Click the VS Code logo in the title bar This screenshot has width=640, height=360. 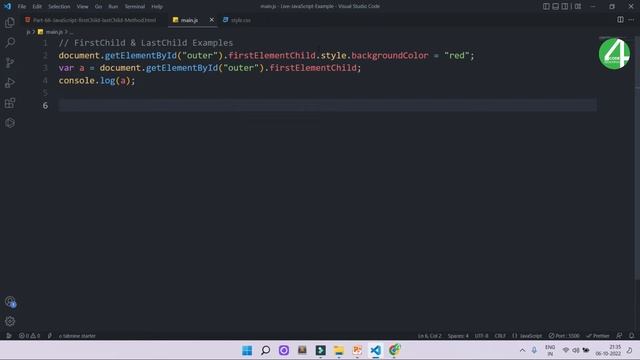point(7,6)
